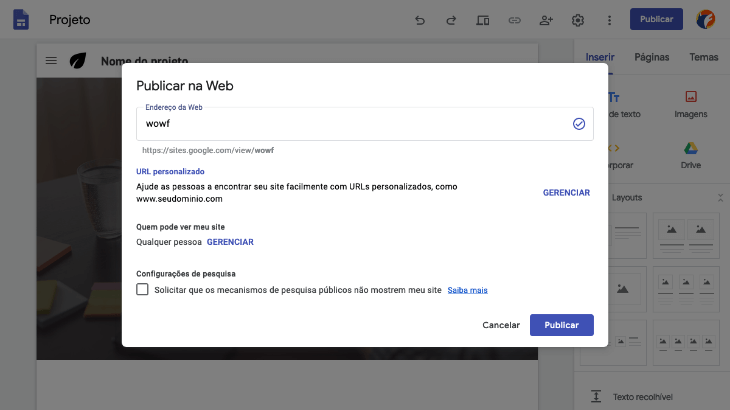The height and width of the screenshot is (410, 730).
Task: Insert Imagens from the sidebar
Action: click(690, 104)
